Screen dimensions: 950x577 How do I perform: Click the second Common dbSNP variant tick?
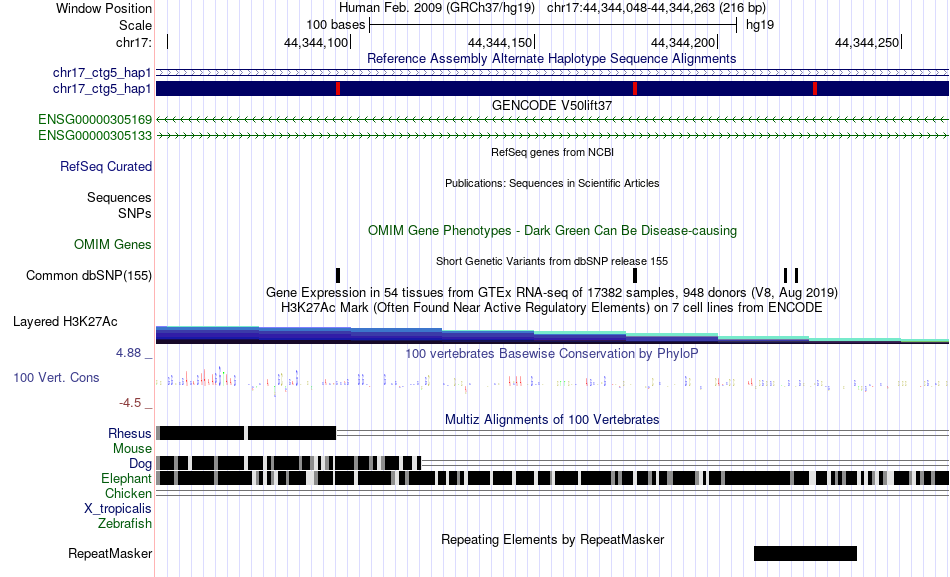635,275
